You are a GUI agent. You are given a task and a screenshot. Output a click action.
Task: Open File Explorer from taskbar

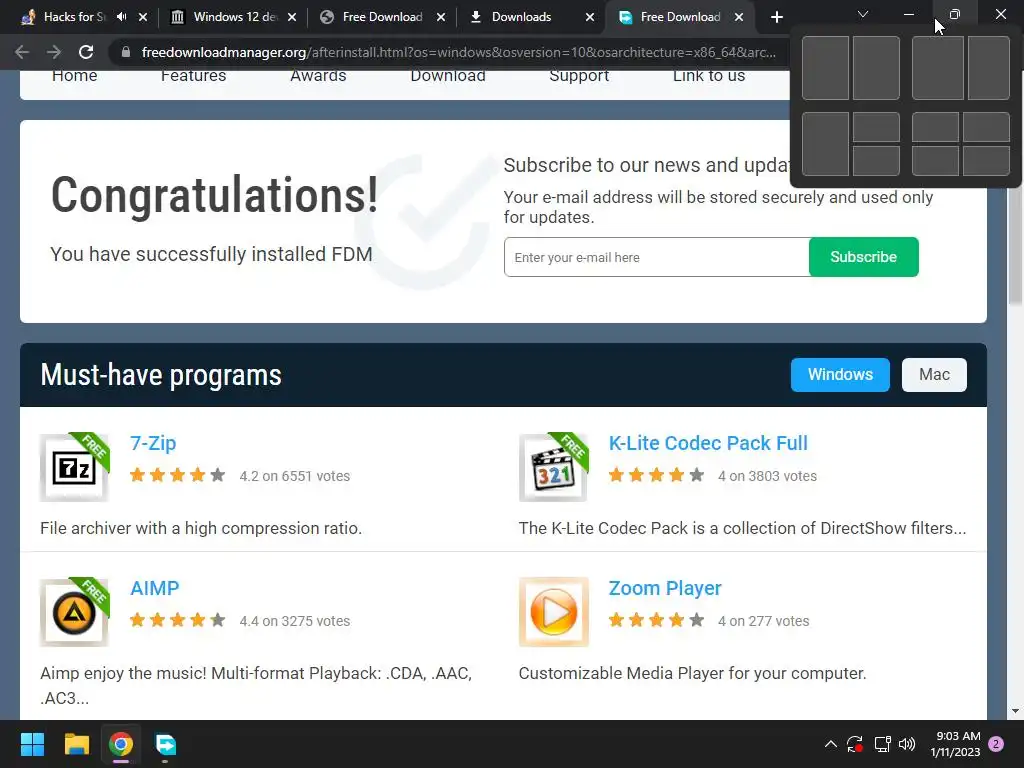pos(76,744)
